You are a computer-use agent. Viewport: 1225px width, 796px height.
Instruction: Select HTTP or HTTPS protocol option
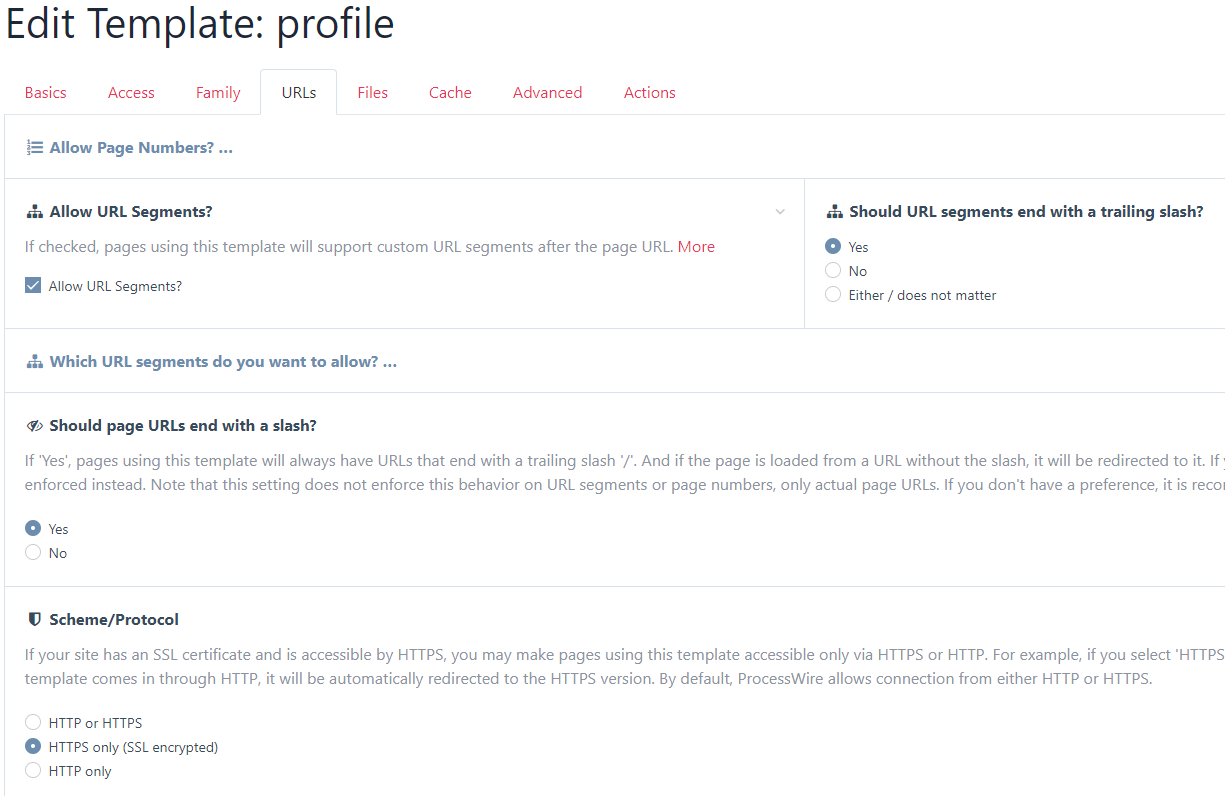pos(33,723)
